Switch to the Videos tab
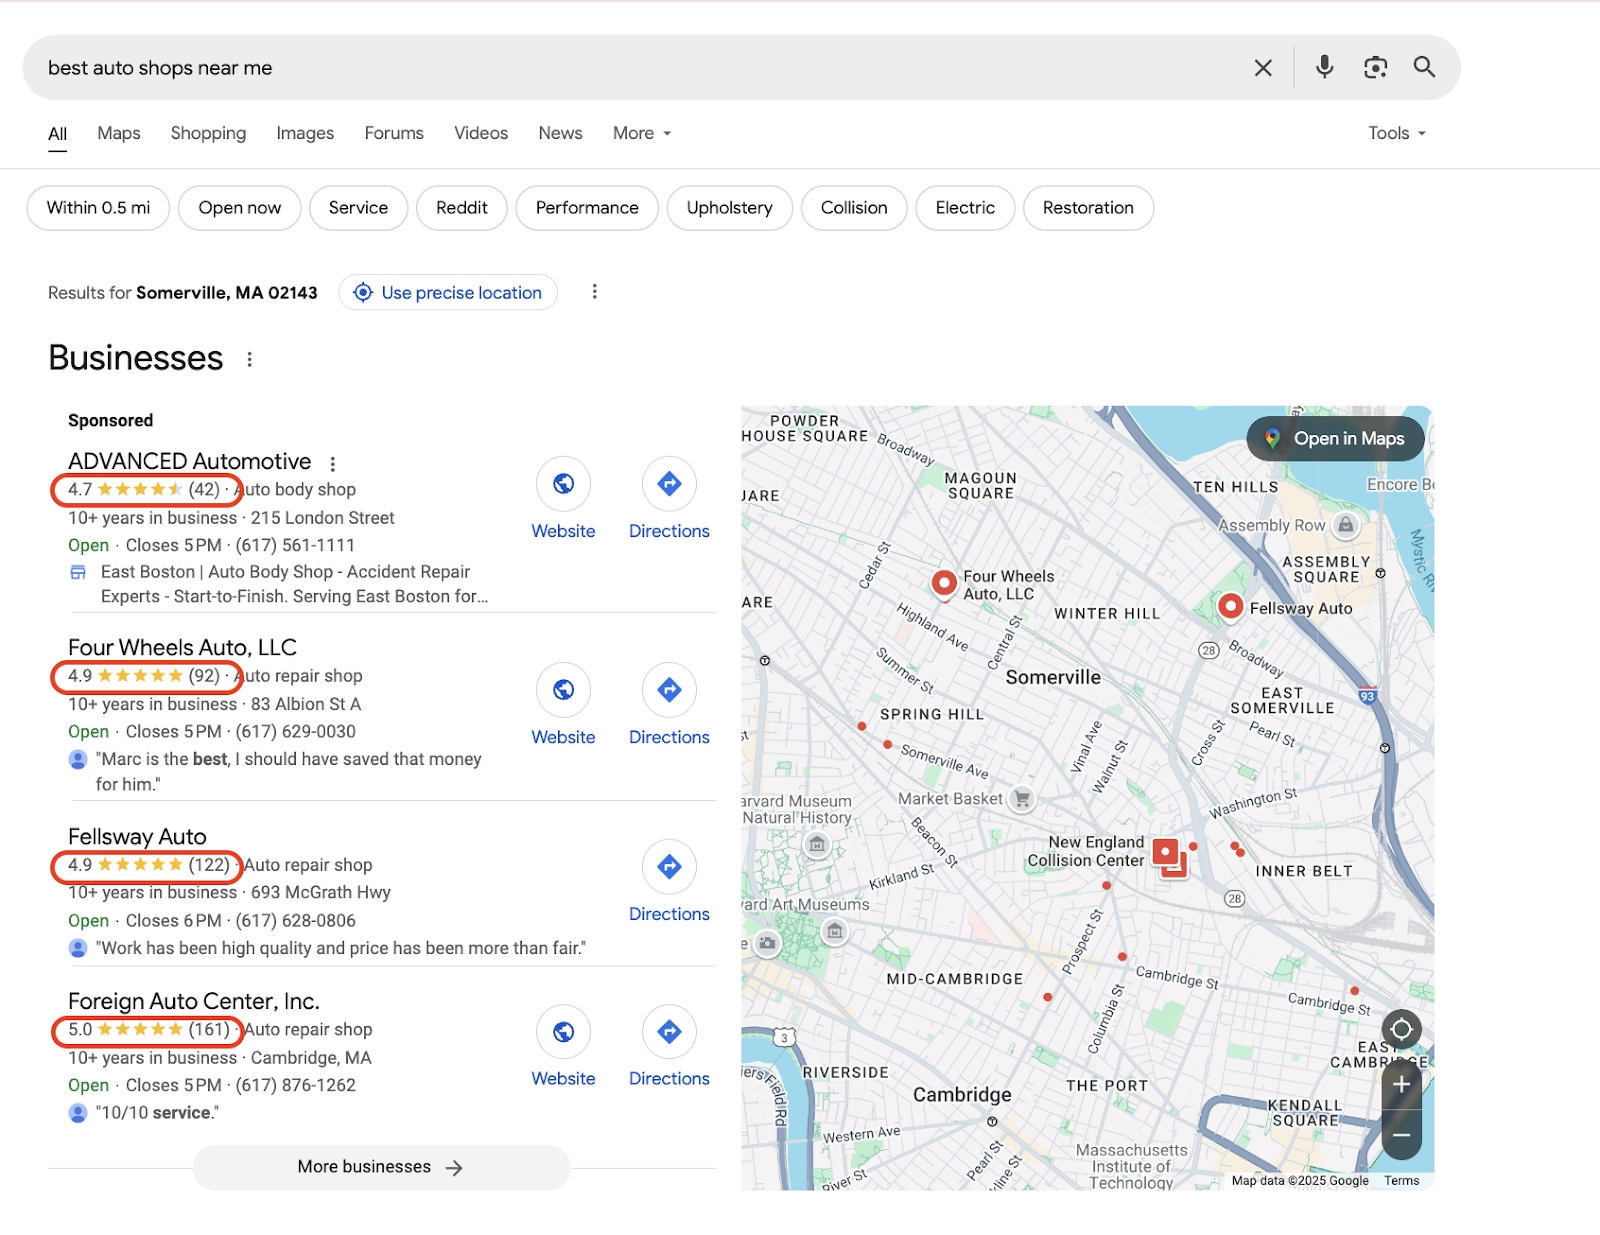Image resolution: width=1600 pixels, height=1235 pixels. [481, 133]
